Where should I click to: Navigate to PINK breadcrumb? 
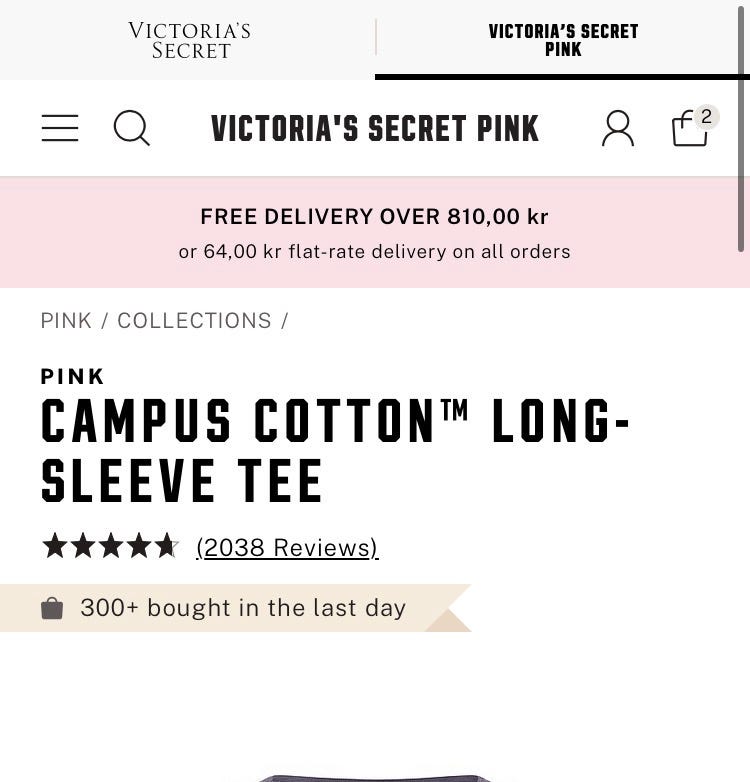66,321
